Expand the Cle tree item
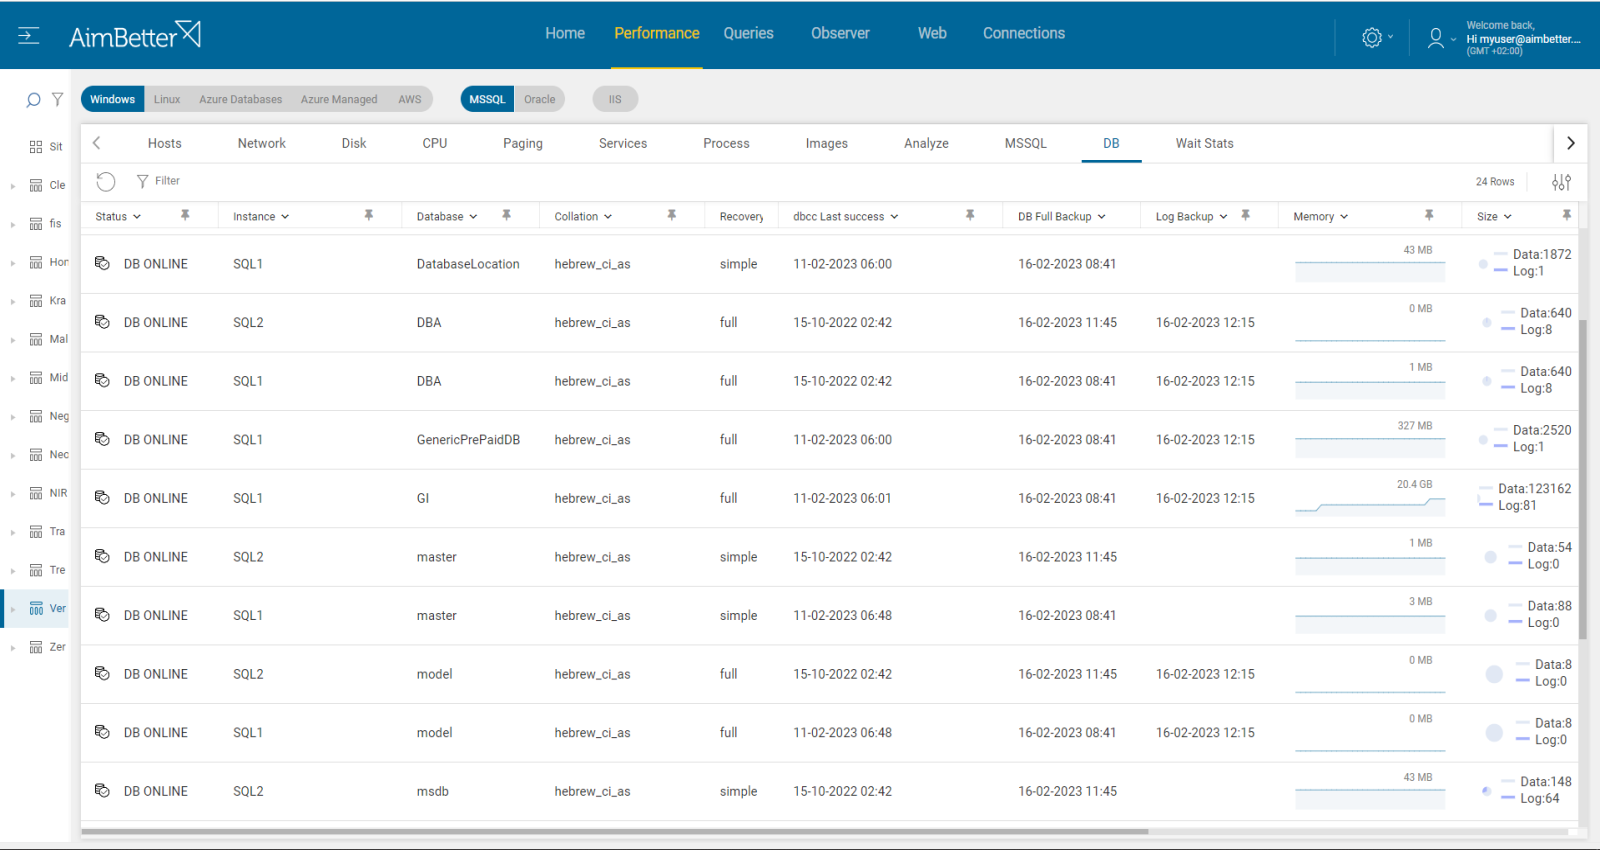This screenshot has width=1600, height=850. (12, 186)
